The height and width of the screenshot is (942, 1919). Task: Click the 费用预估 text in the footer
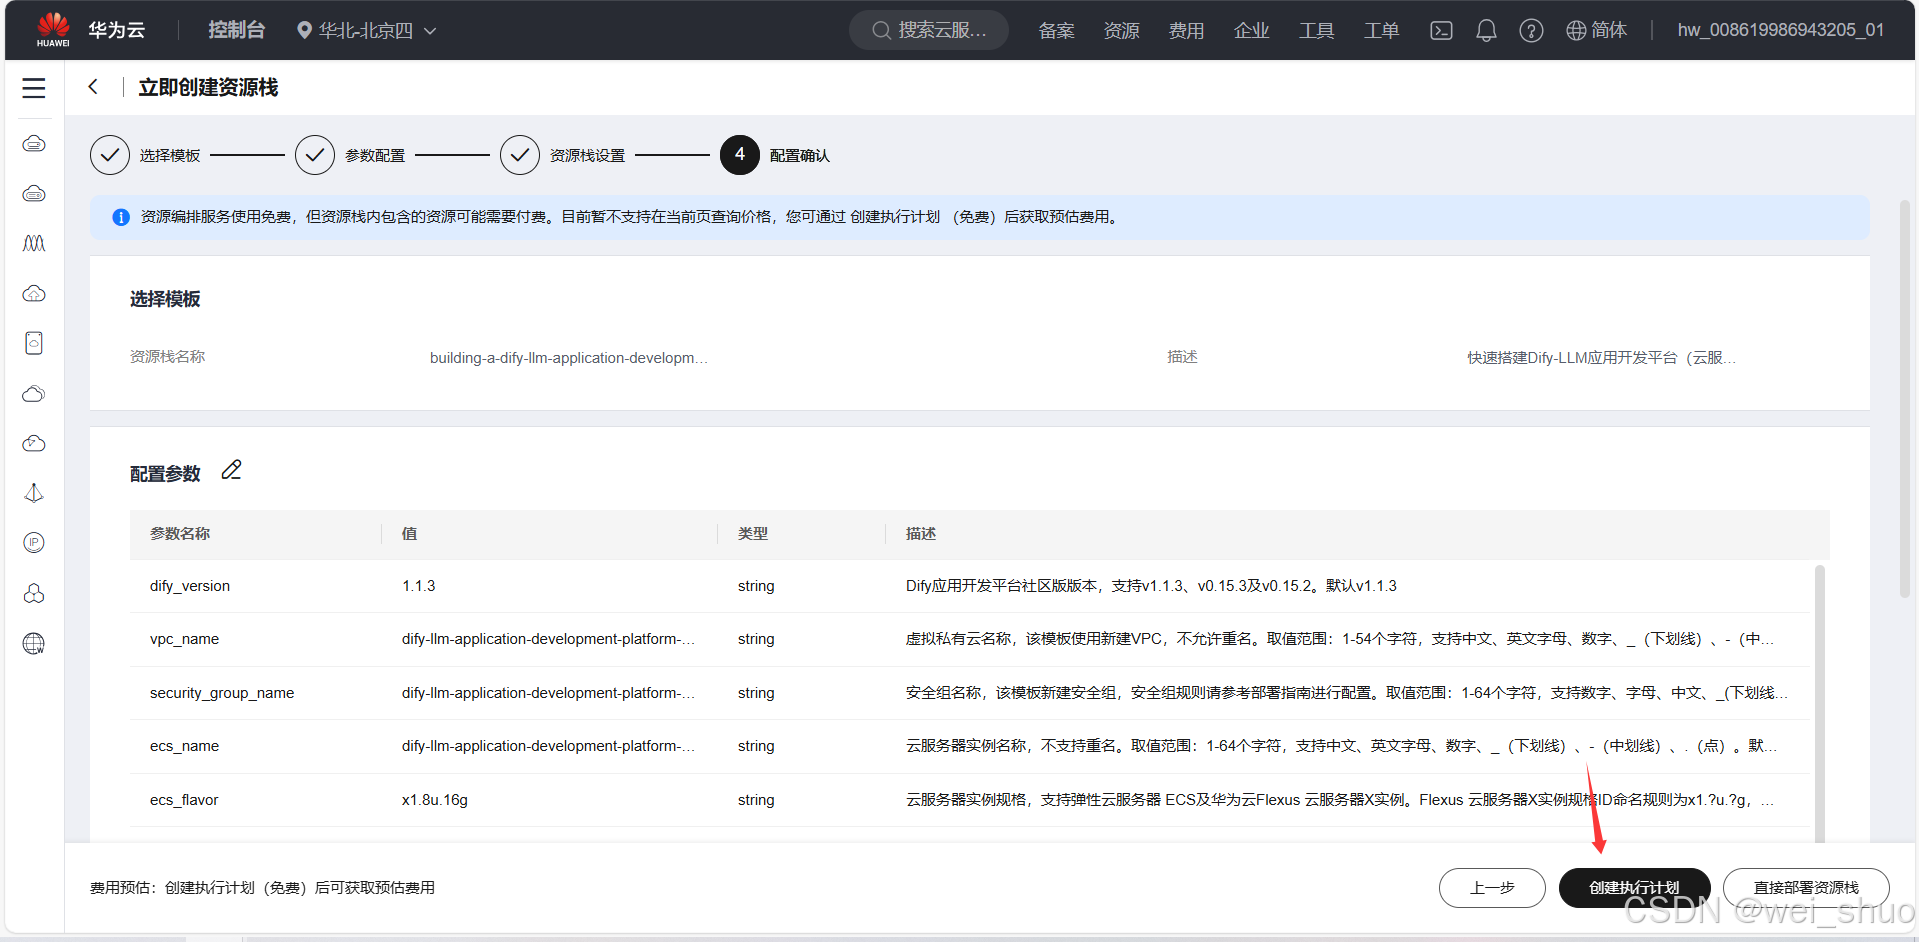pos(262,888)
